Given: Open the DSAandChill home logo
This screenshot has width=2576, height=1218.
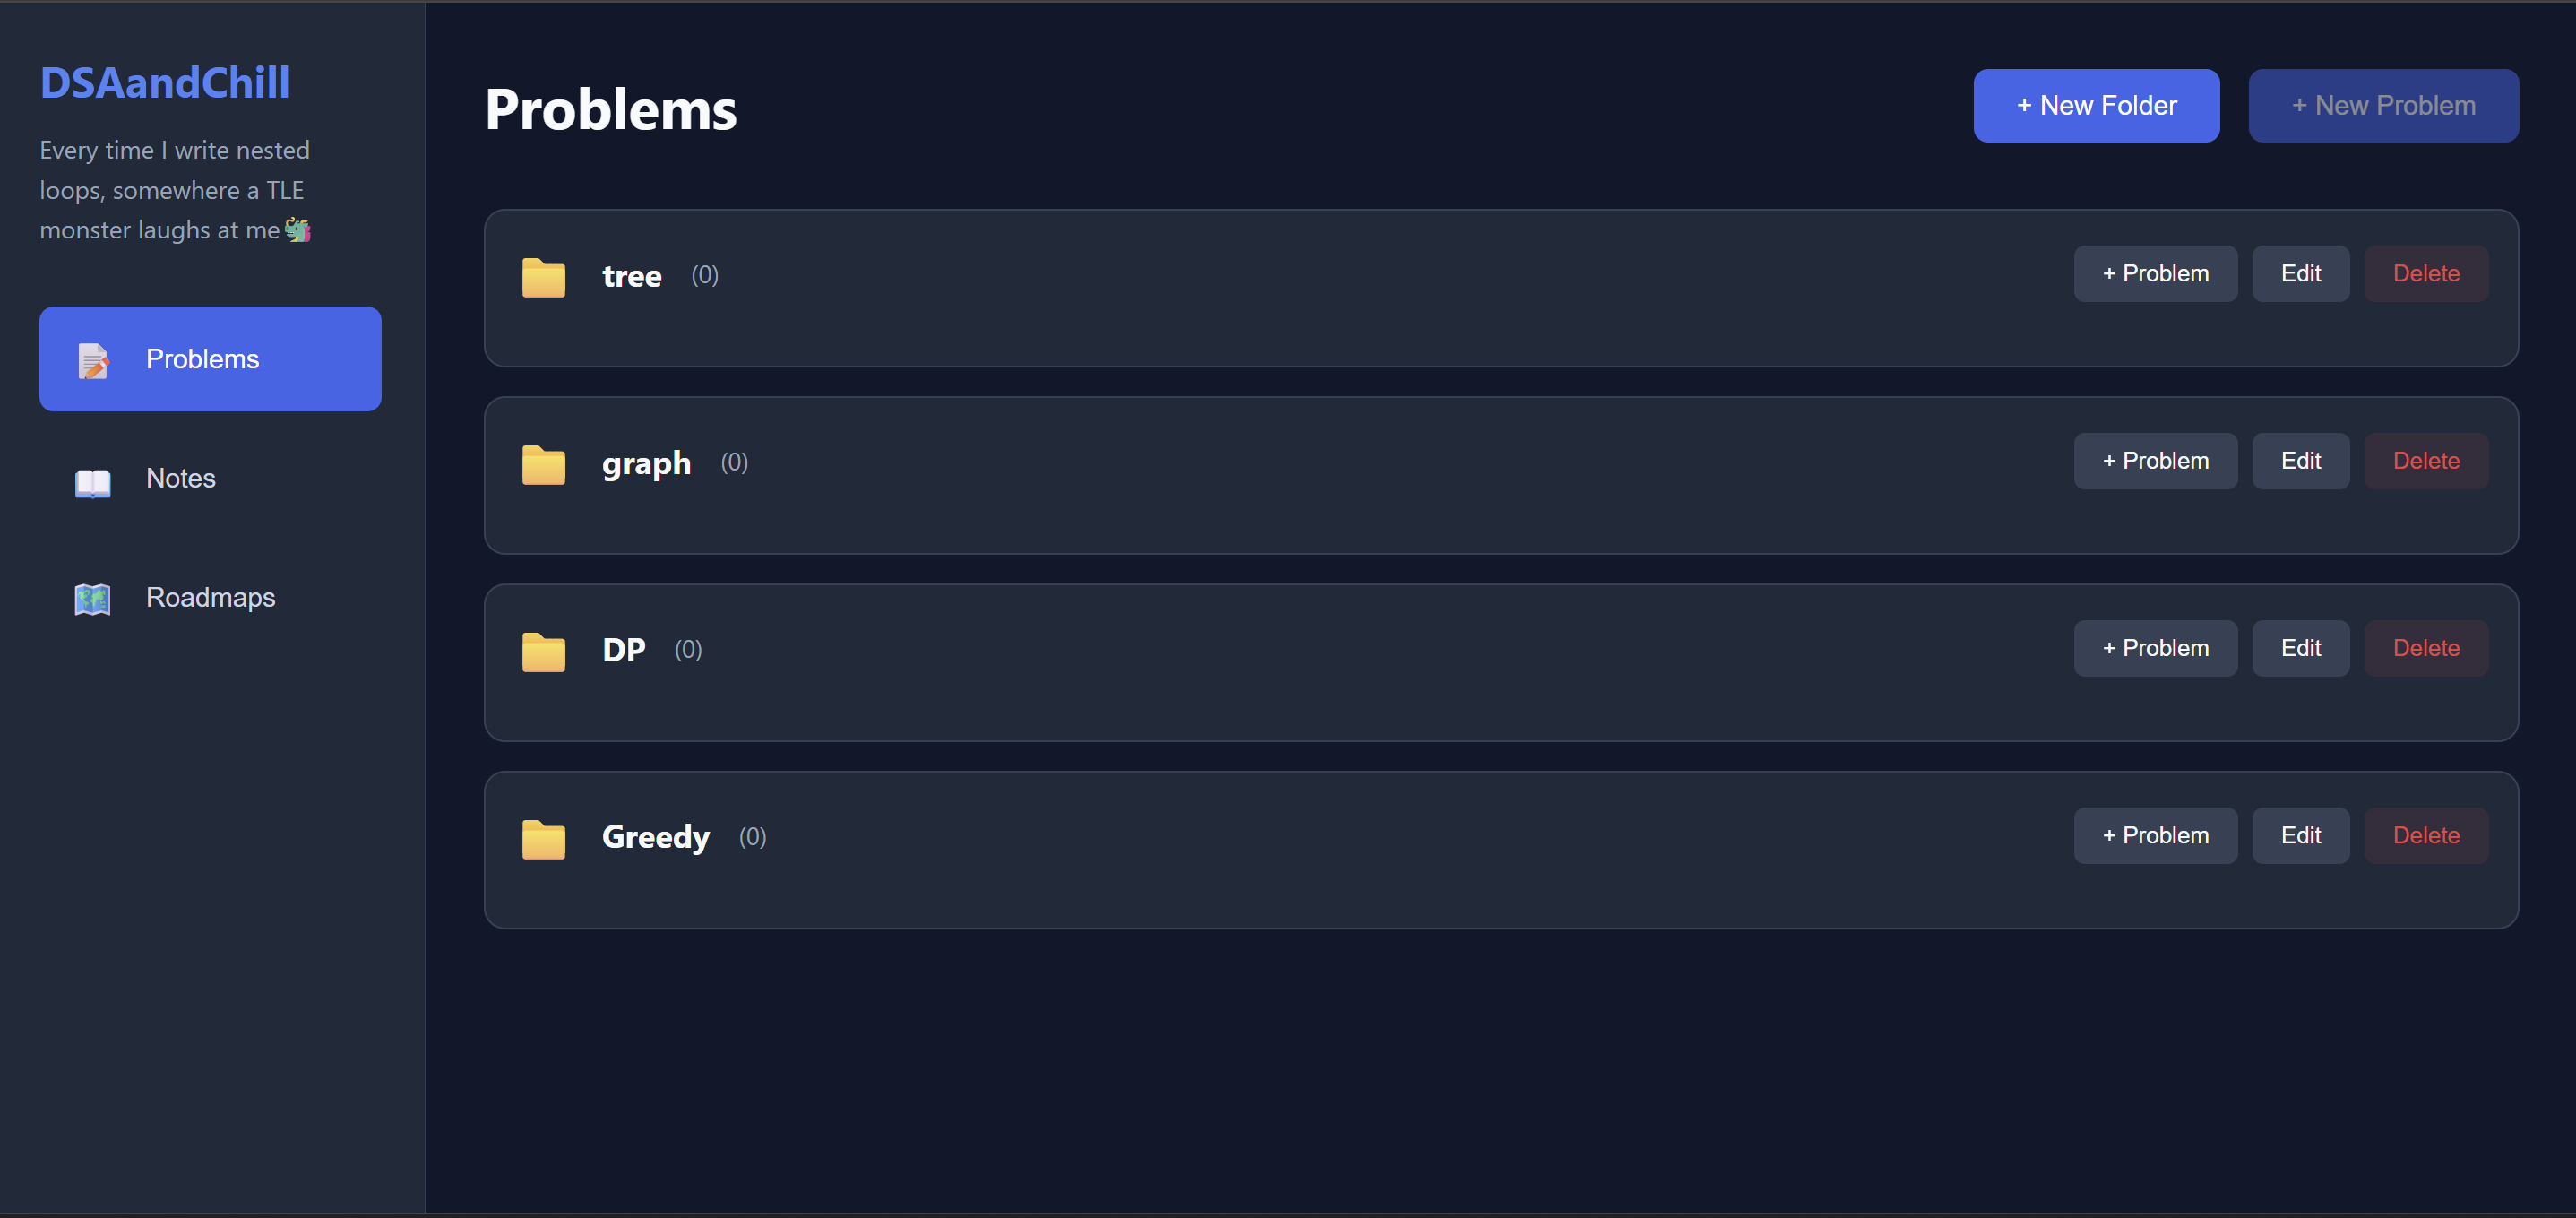Looking at the screenshot, I should point(165,82).
